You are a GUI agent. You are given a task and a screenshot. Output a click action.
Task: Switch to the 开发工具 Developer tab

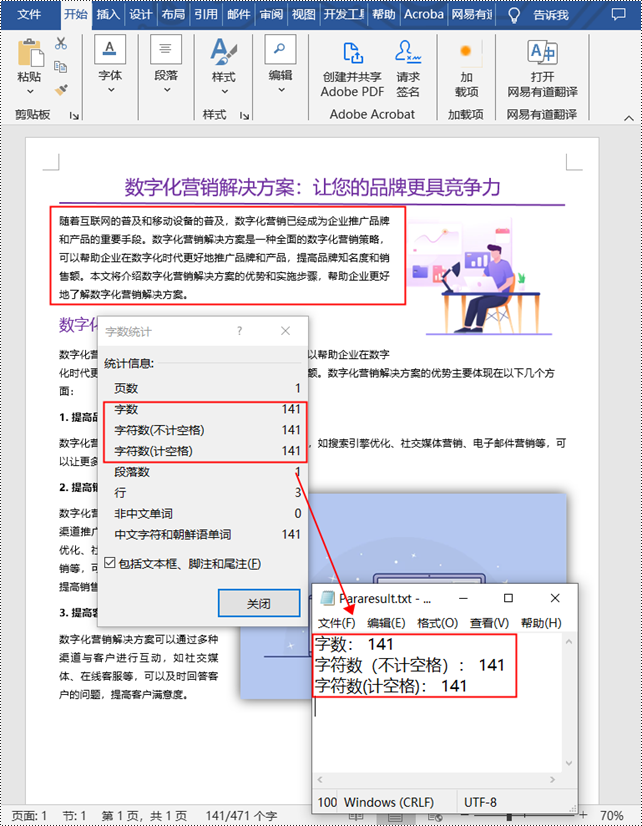tap(344, 15)
